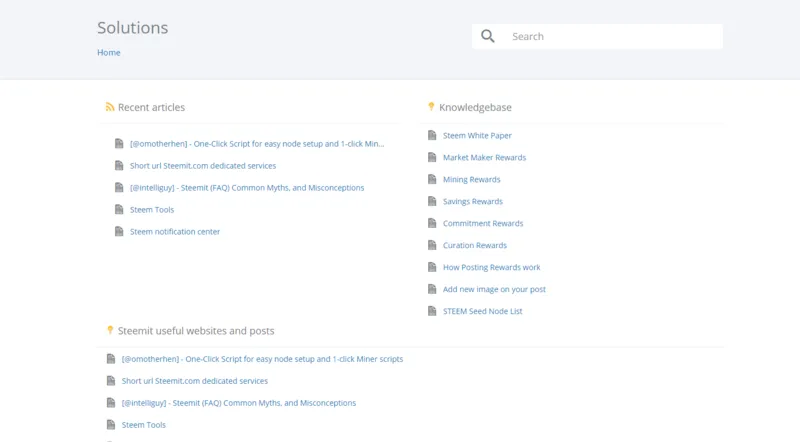Click document icon beside Steem Tools in useful websites section

111,425
